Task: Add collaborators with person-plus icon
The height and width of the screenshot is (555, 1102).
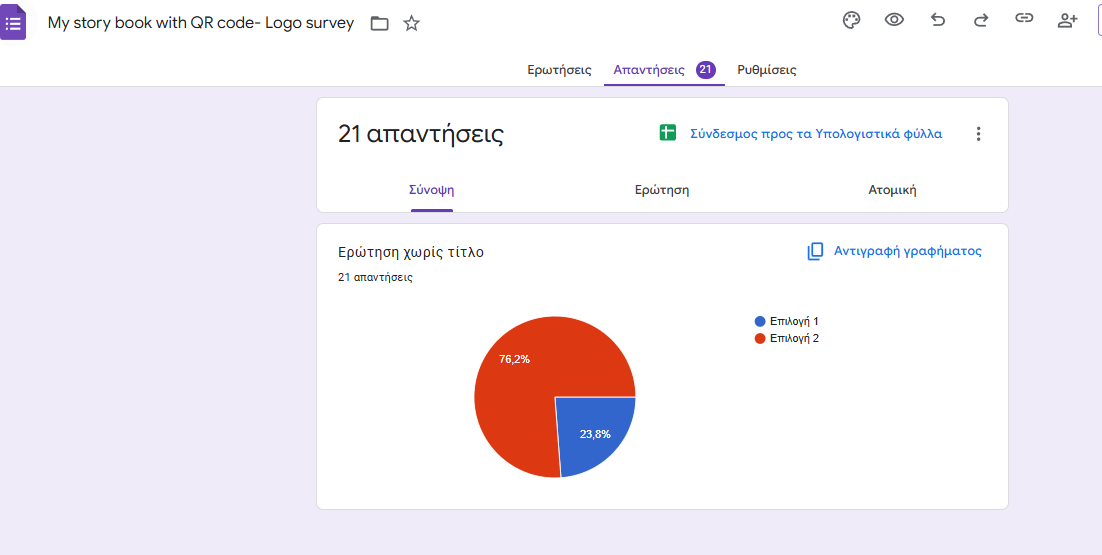Action: click(x=1067, y=20)
